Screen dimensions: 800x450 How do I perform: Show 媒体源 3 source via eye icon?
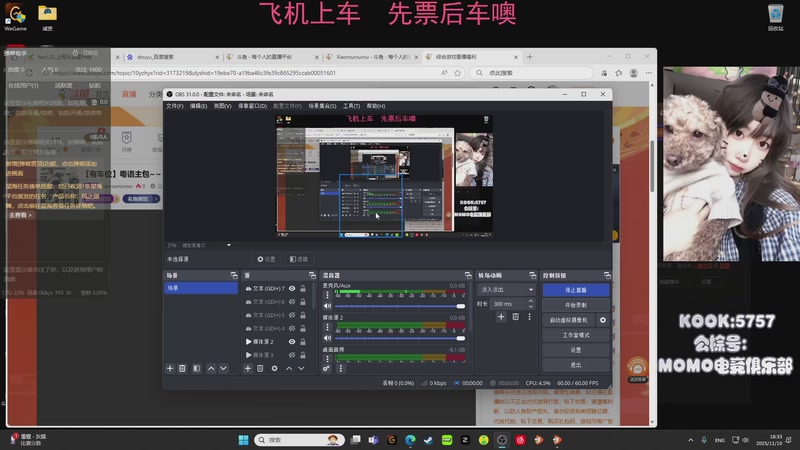pos(292,355)
